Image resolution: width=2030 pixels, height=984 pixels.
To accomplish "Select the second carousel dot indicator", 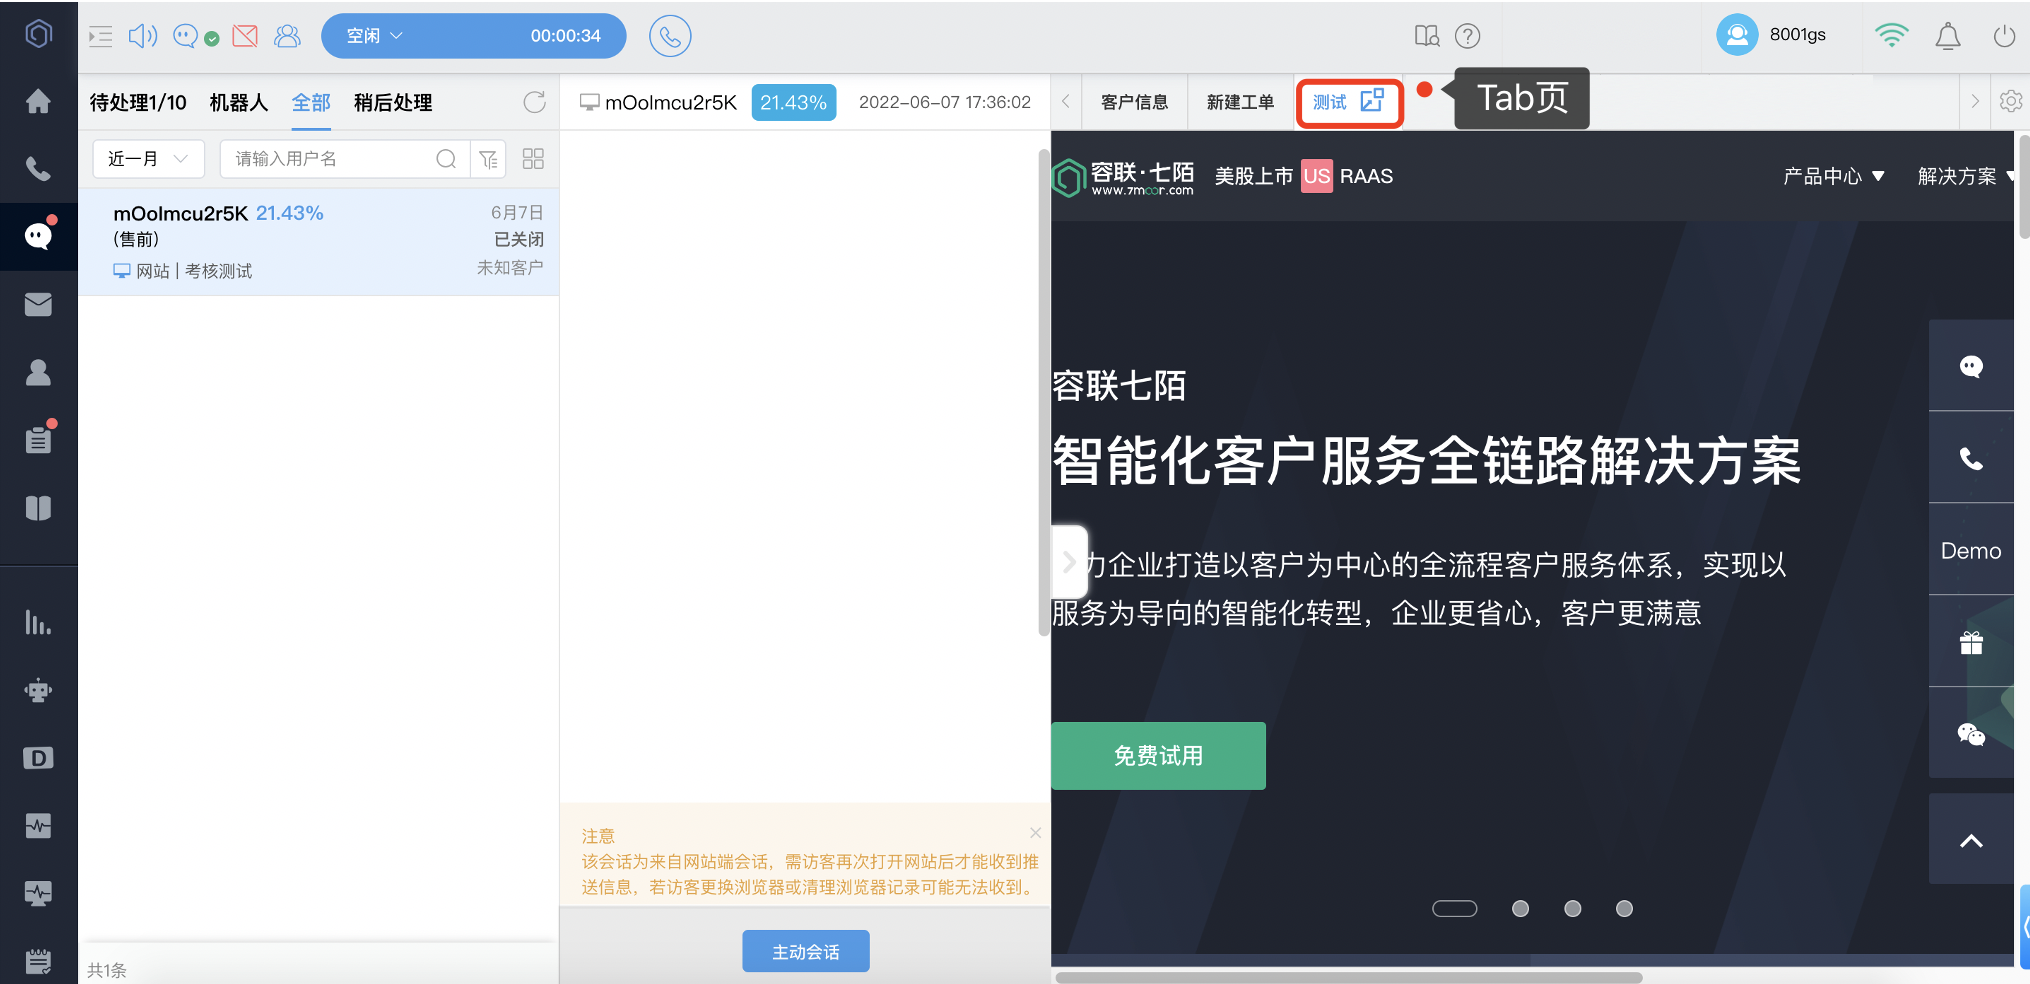I will tap(1520, 908).
